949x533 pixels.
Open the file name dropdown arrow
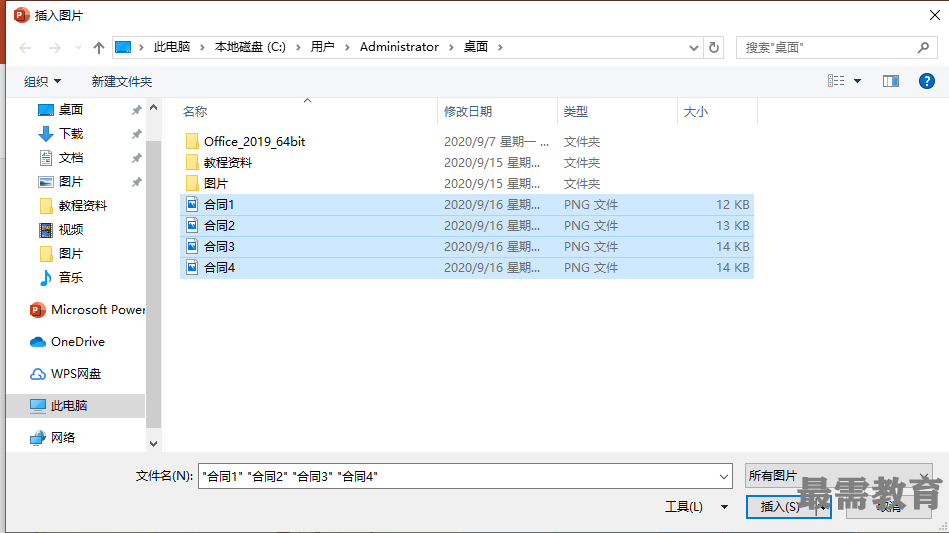(724, 476)
